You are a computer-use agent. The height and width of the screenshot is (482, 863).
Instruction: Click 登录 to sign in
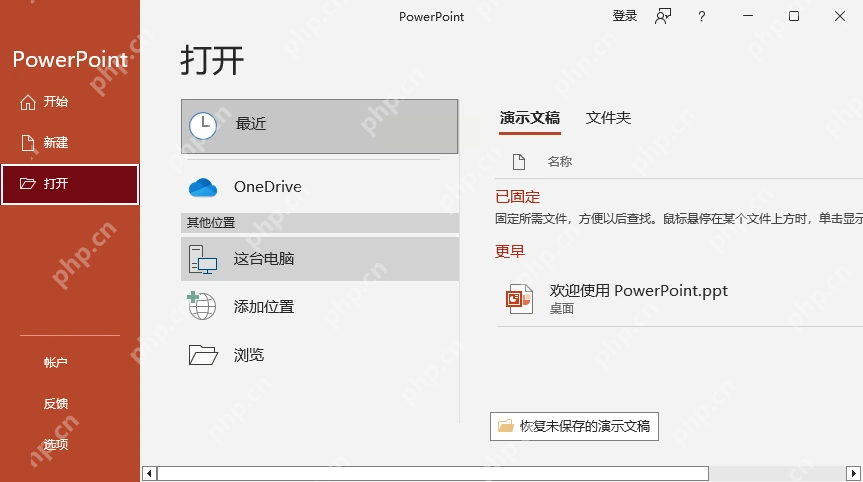coord(625,16)
